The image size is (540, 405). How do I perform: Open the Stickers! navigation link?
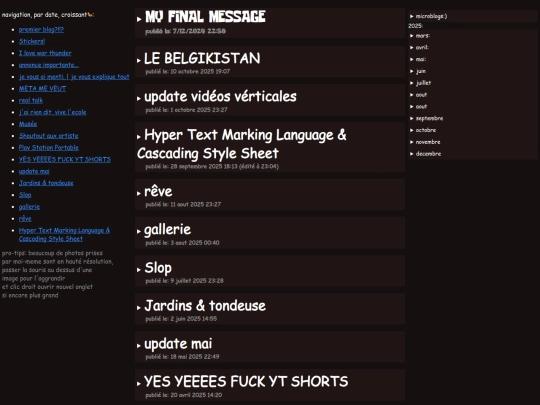tap(32, 41)
